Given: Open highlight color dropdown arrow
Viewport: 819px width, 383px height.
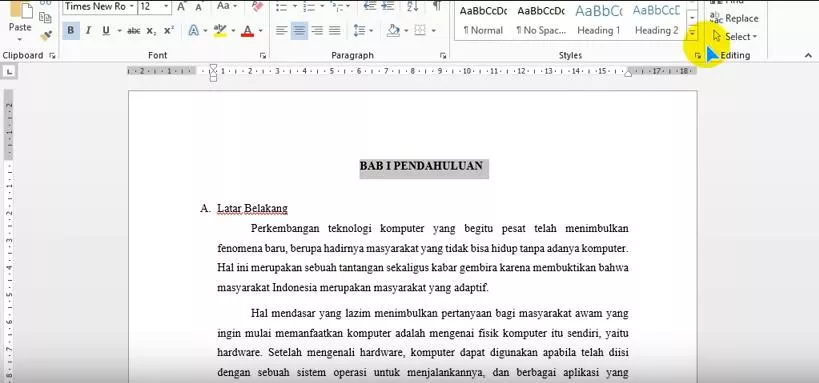Looking at the screenshot, I should 233,31.
